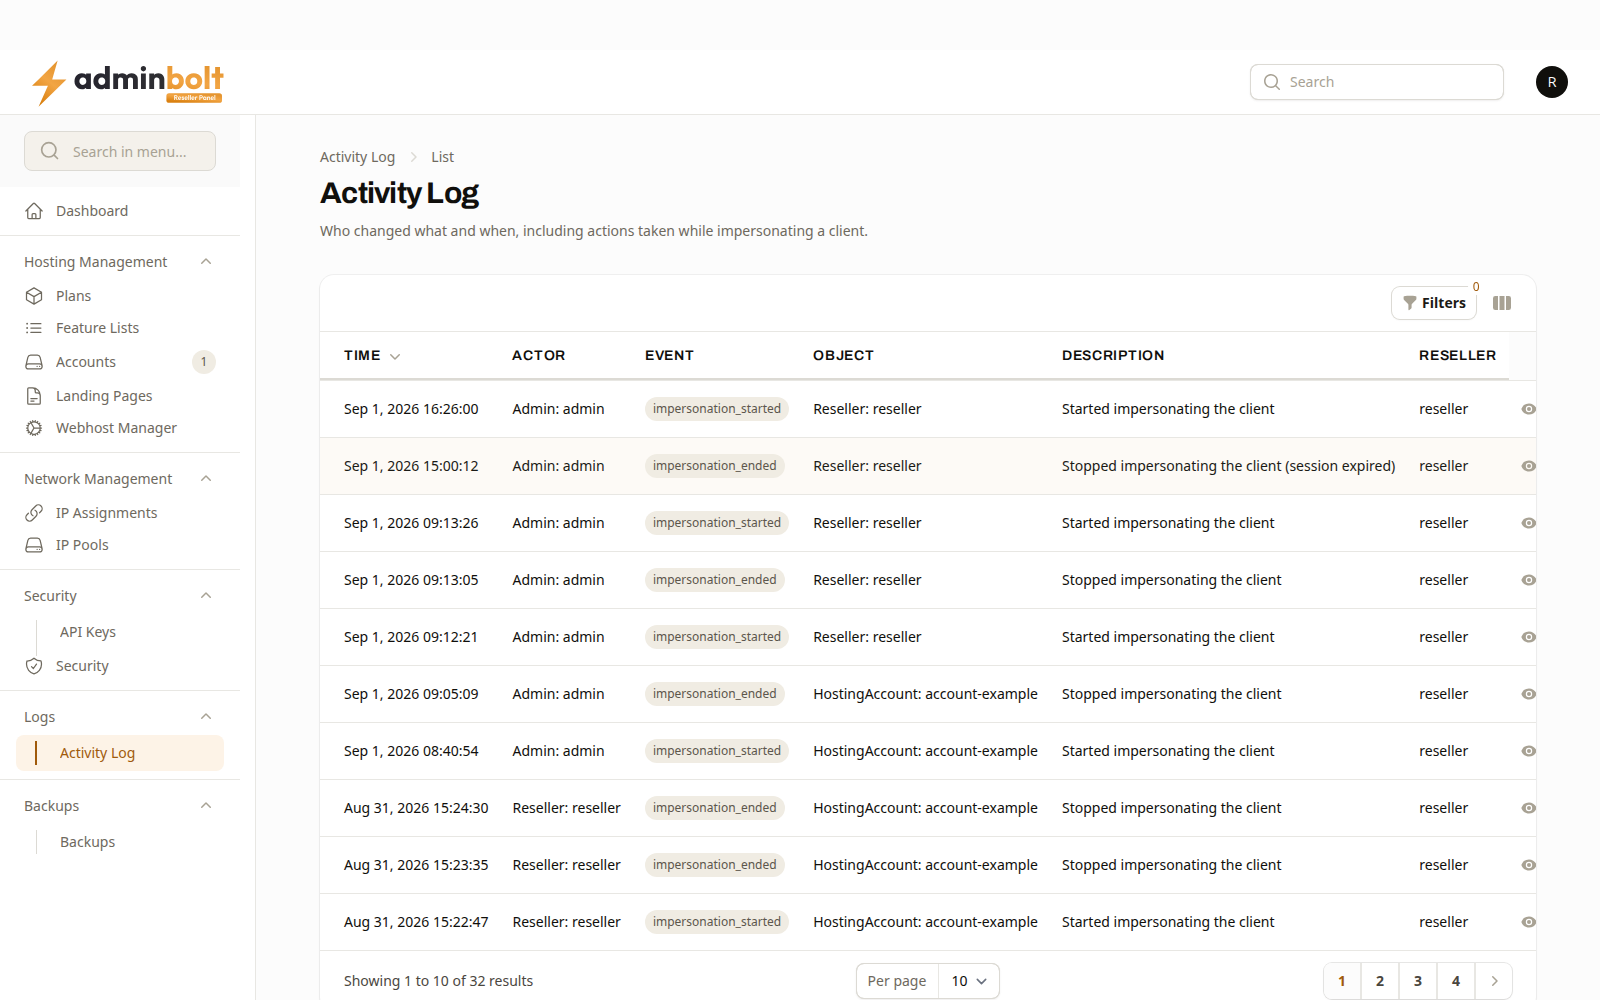Viewport: 1600px width, 1000px height.
Task: Collapse the Security section group
Action: (206, 596)
